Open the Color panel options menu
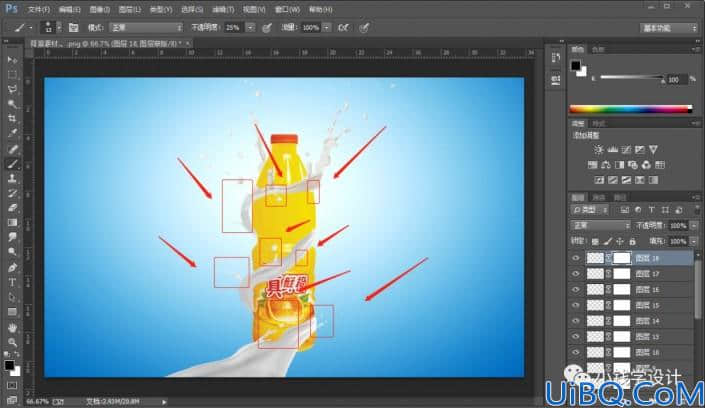 696,49
